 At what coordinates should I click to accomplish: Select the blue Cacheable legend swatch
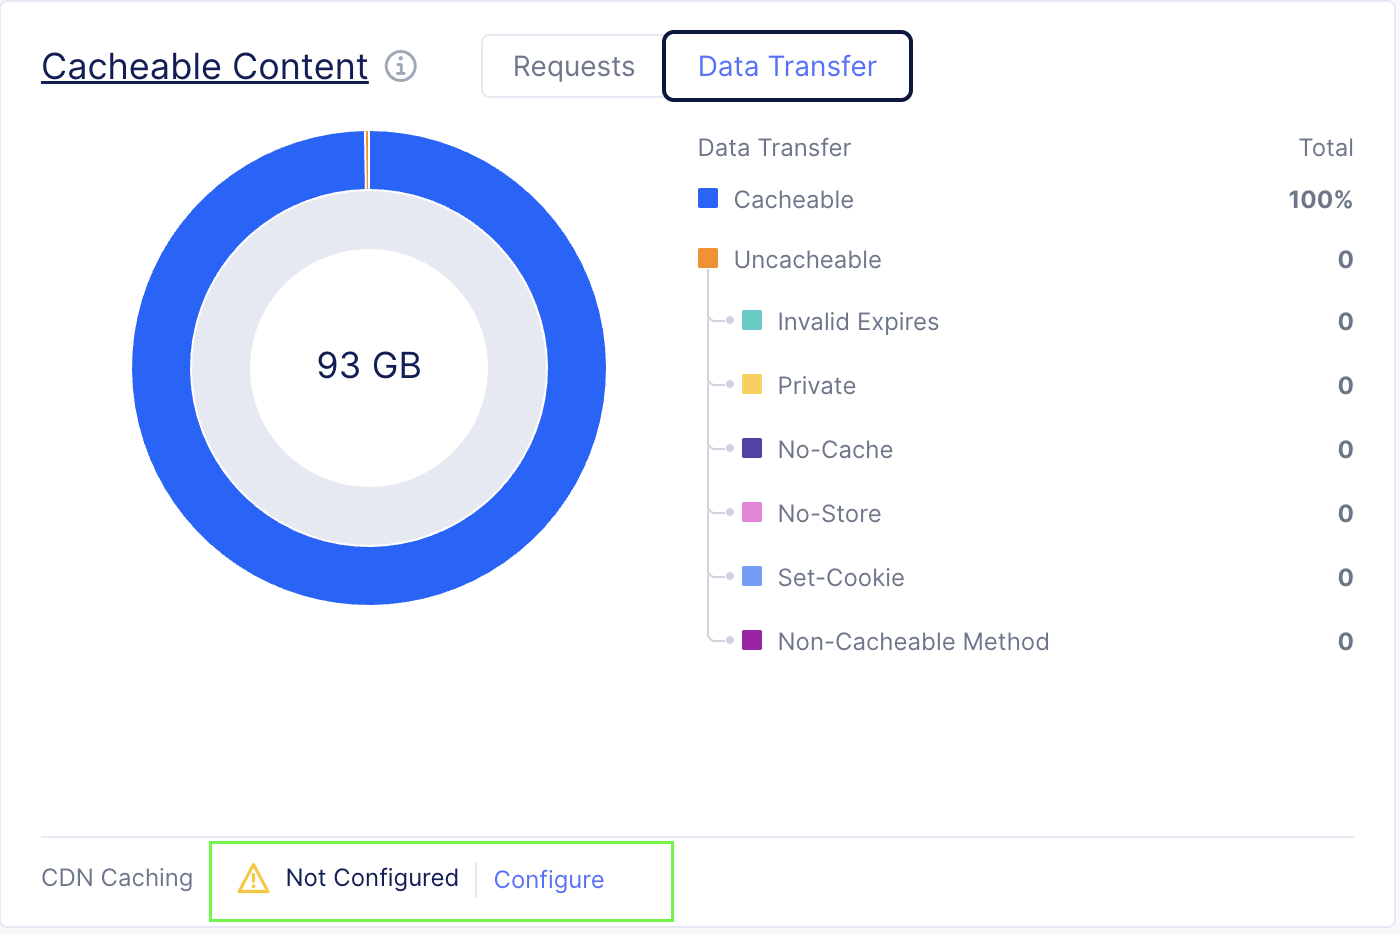point(707,198)
